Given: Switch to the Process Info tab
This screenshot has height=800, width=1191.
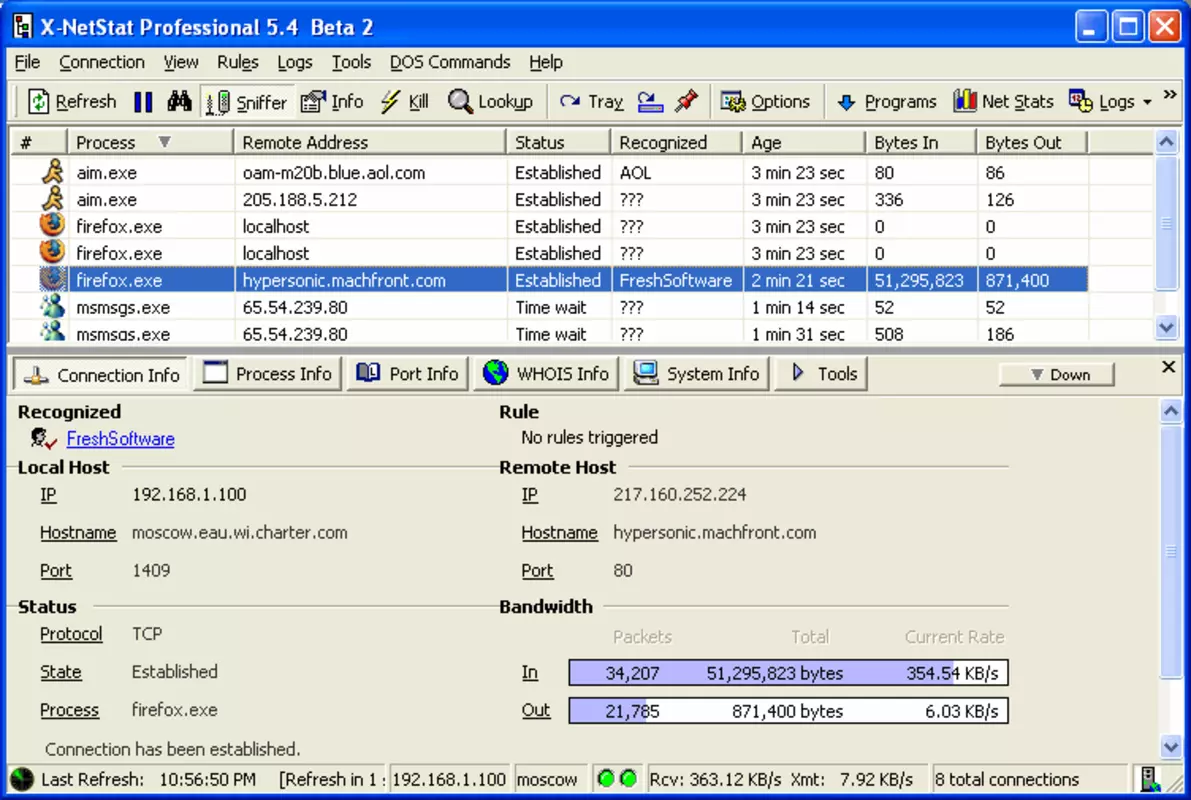Looking at the screenshot, I should point(267,374).
